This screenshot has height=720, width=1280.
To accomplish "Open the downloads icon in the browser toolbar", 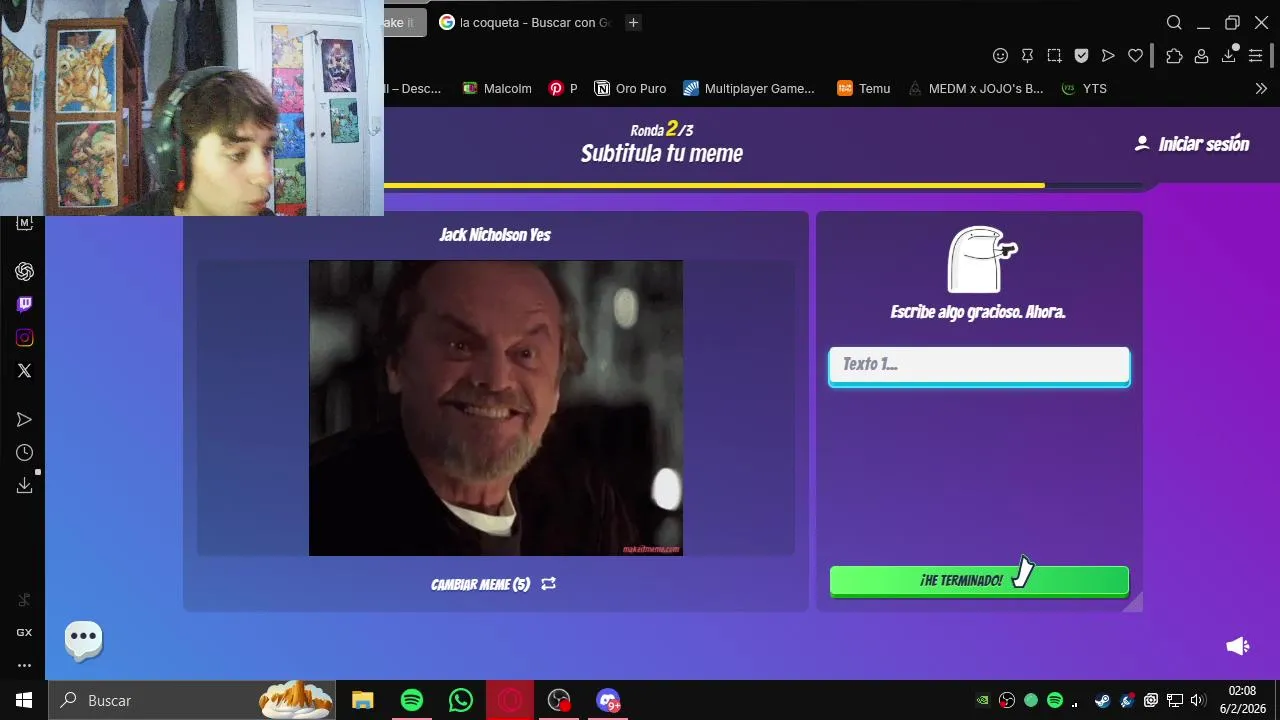I will coord(1228,56).
